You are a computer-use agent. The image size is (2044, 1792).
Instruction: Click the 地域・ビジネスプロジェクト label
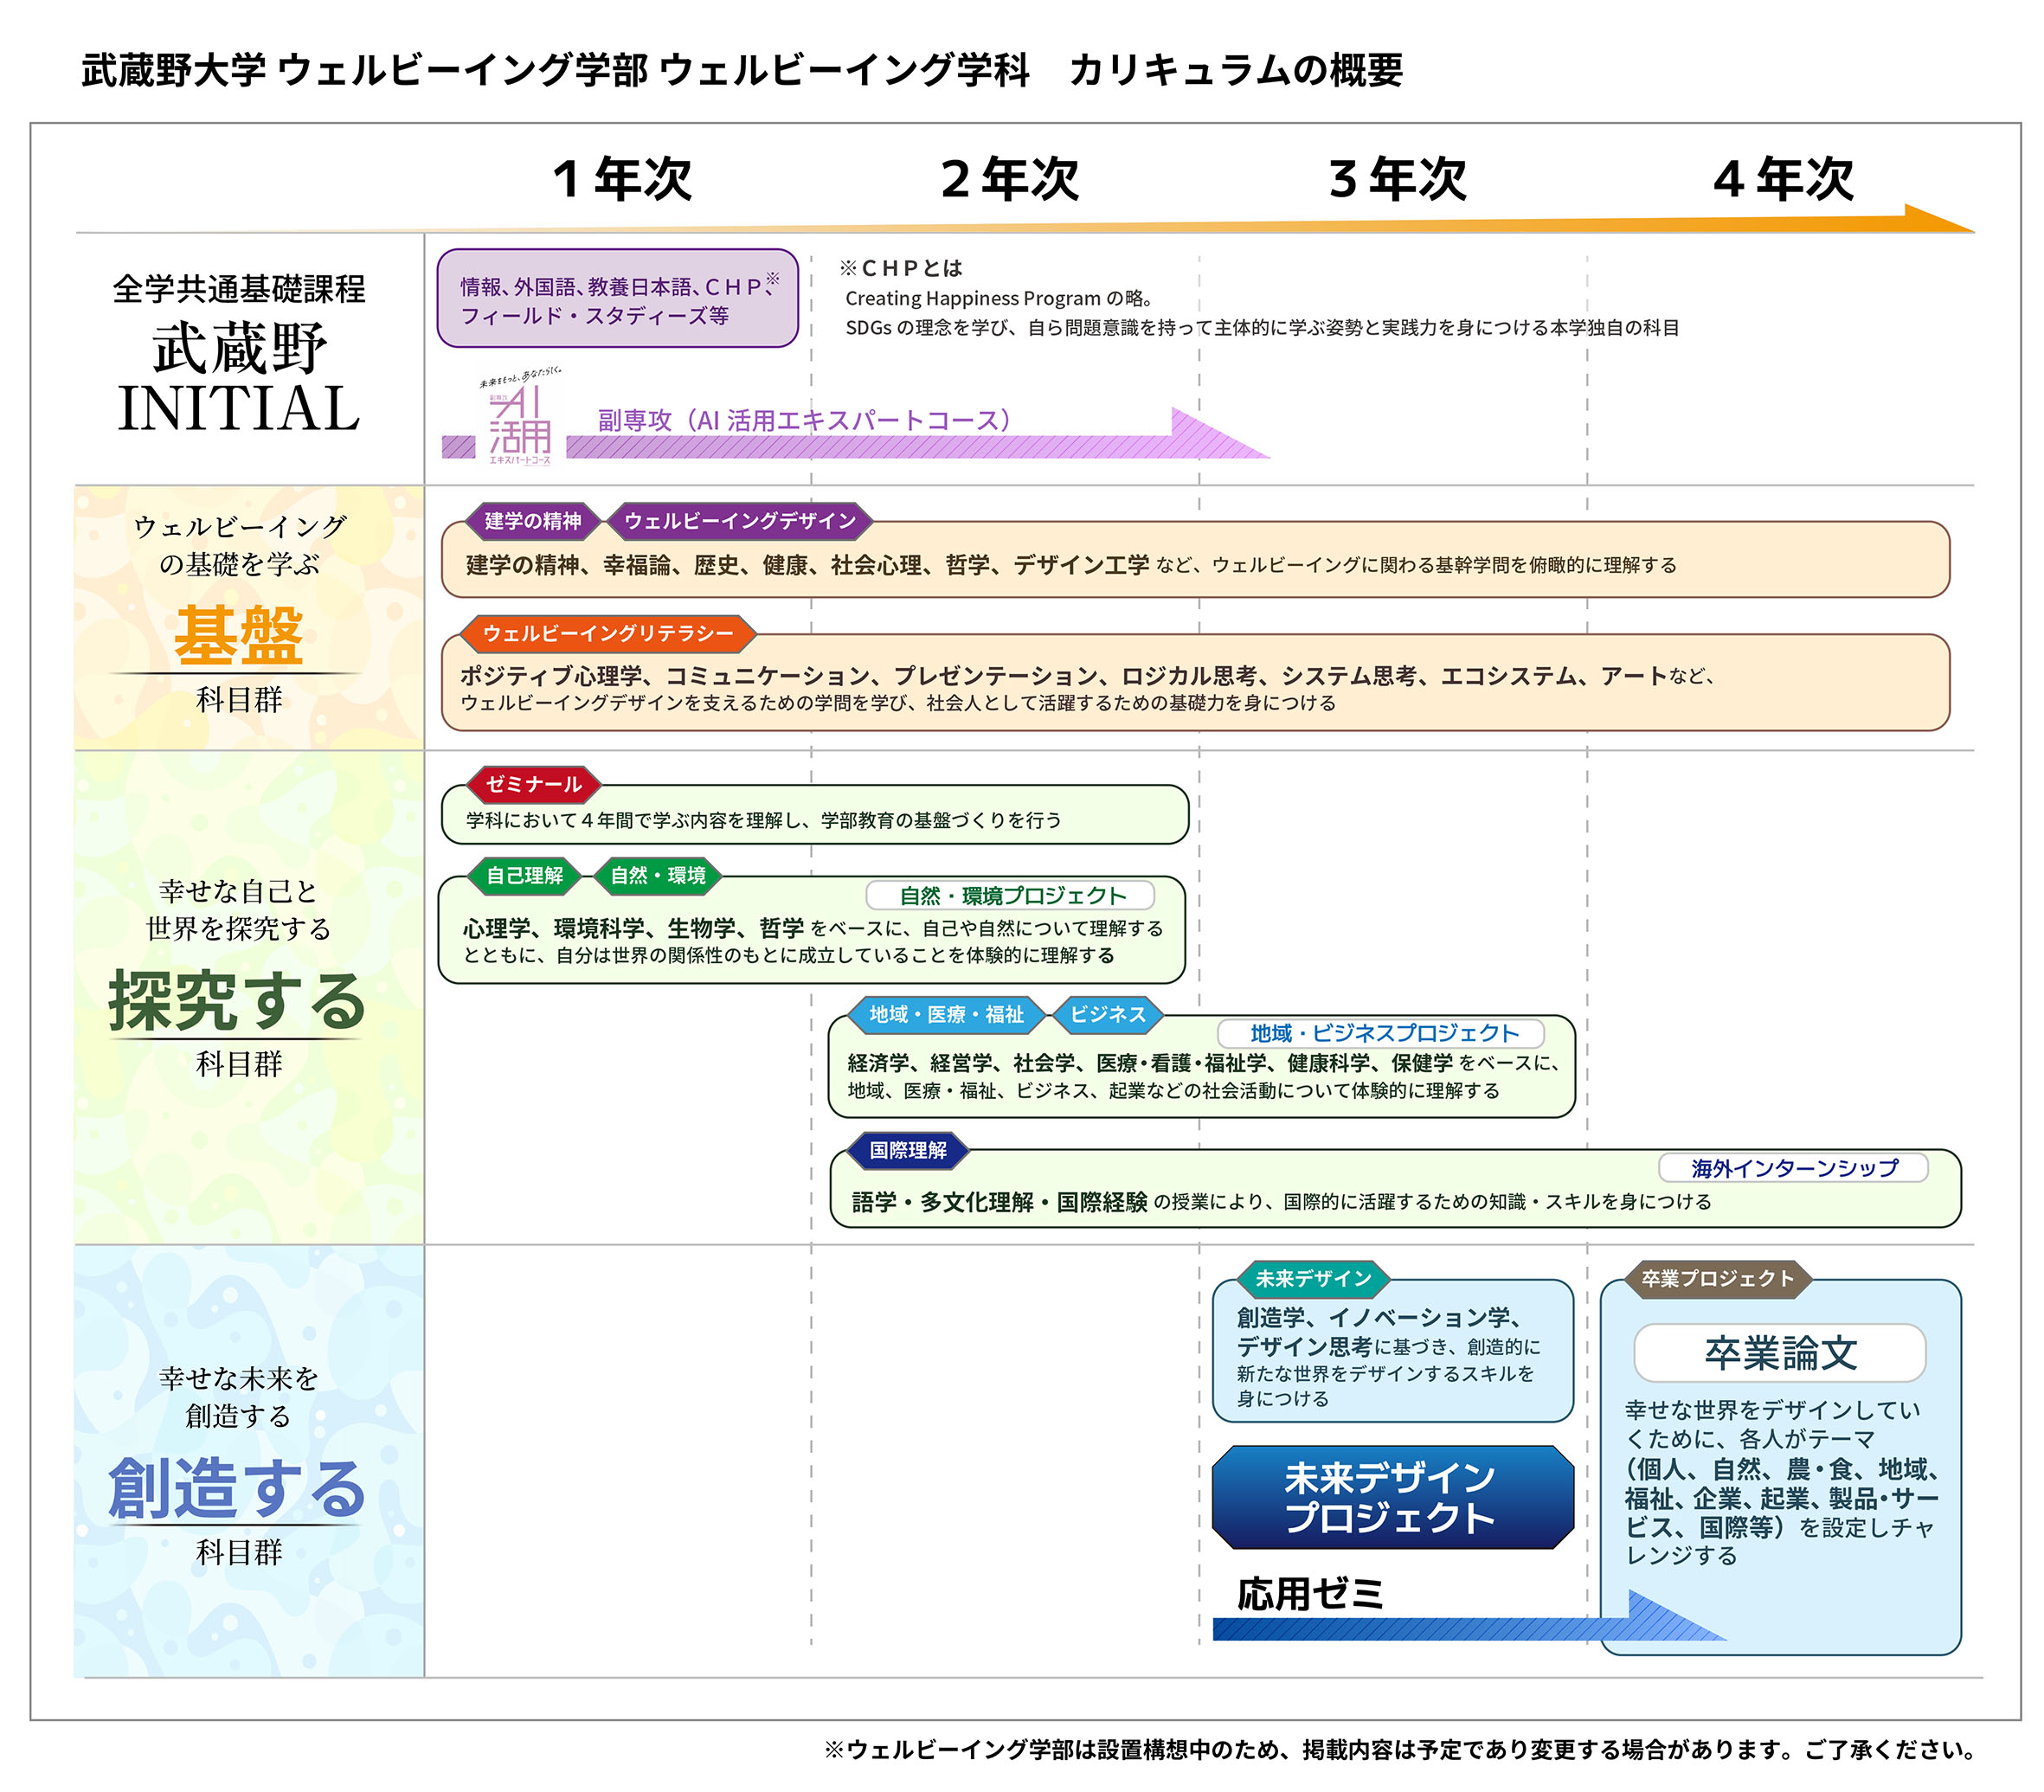(x=1382, y=1033)
